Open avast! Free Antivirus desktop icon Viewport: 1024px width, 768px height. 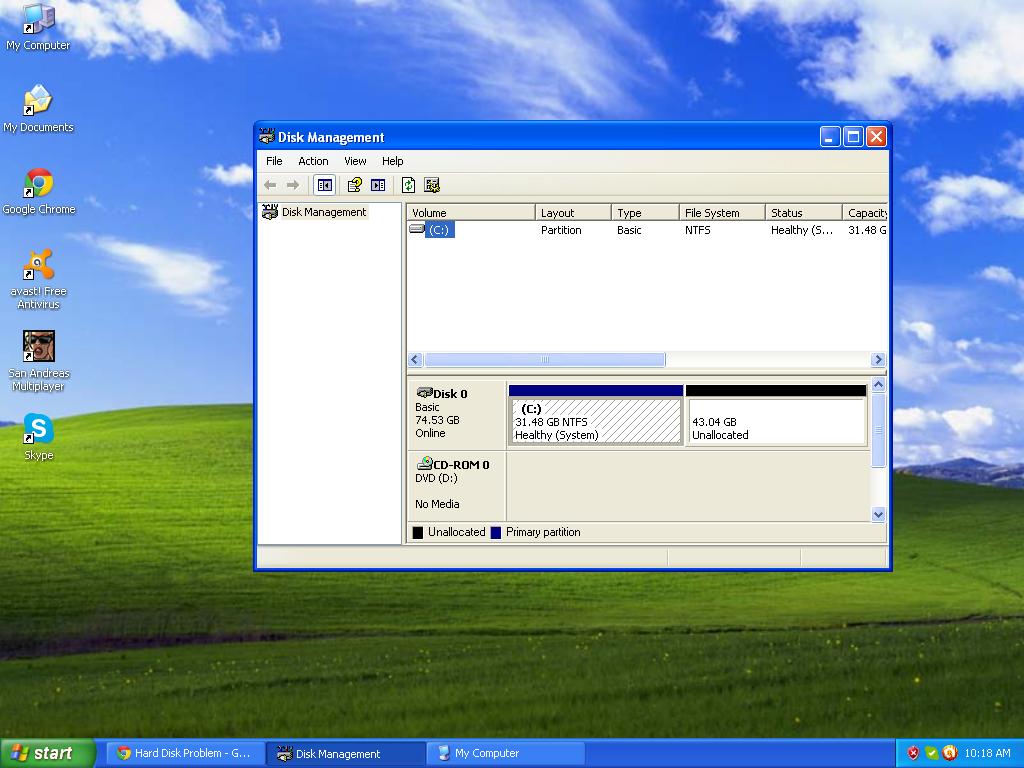pos(39,266)
